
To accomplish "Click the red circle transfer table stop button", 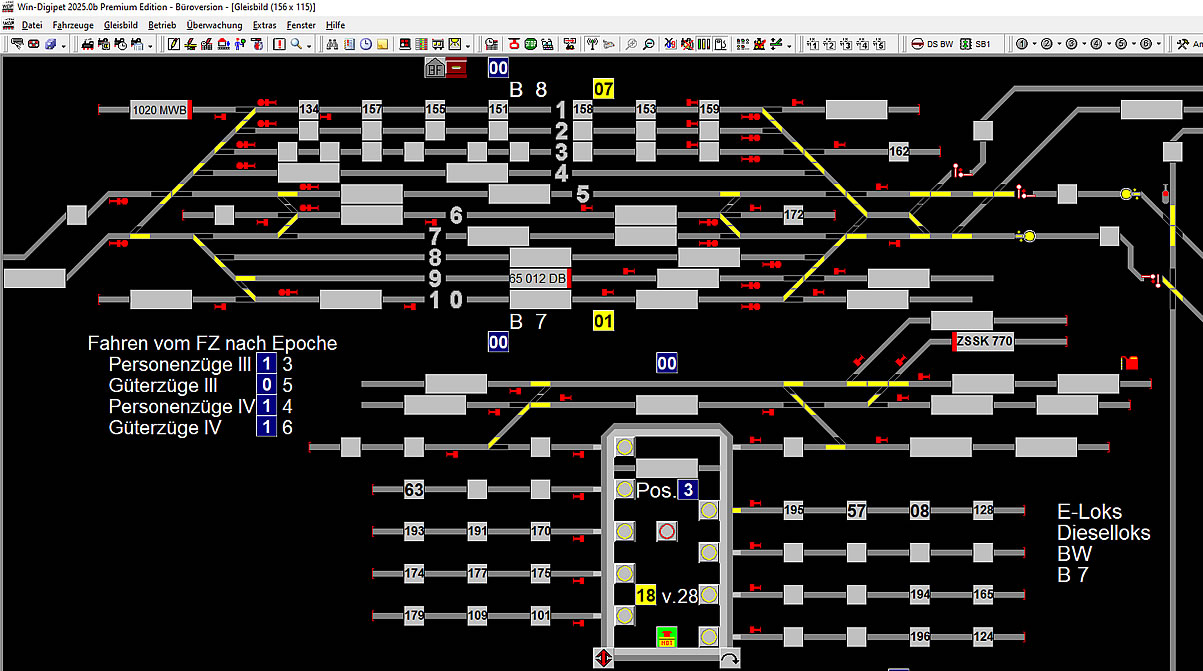I will click(x=667, y=531).
